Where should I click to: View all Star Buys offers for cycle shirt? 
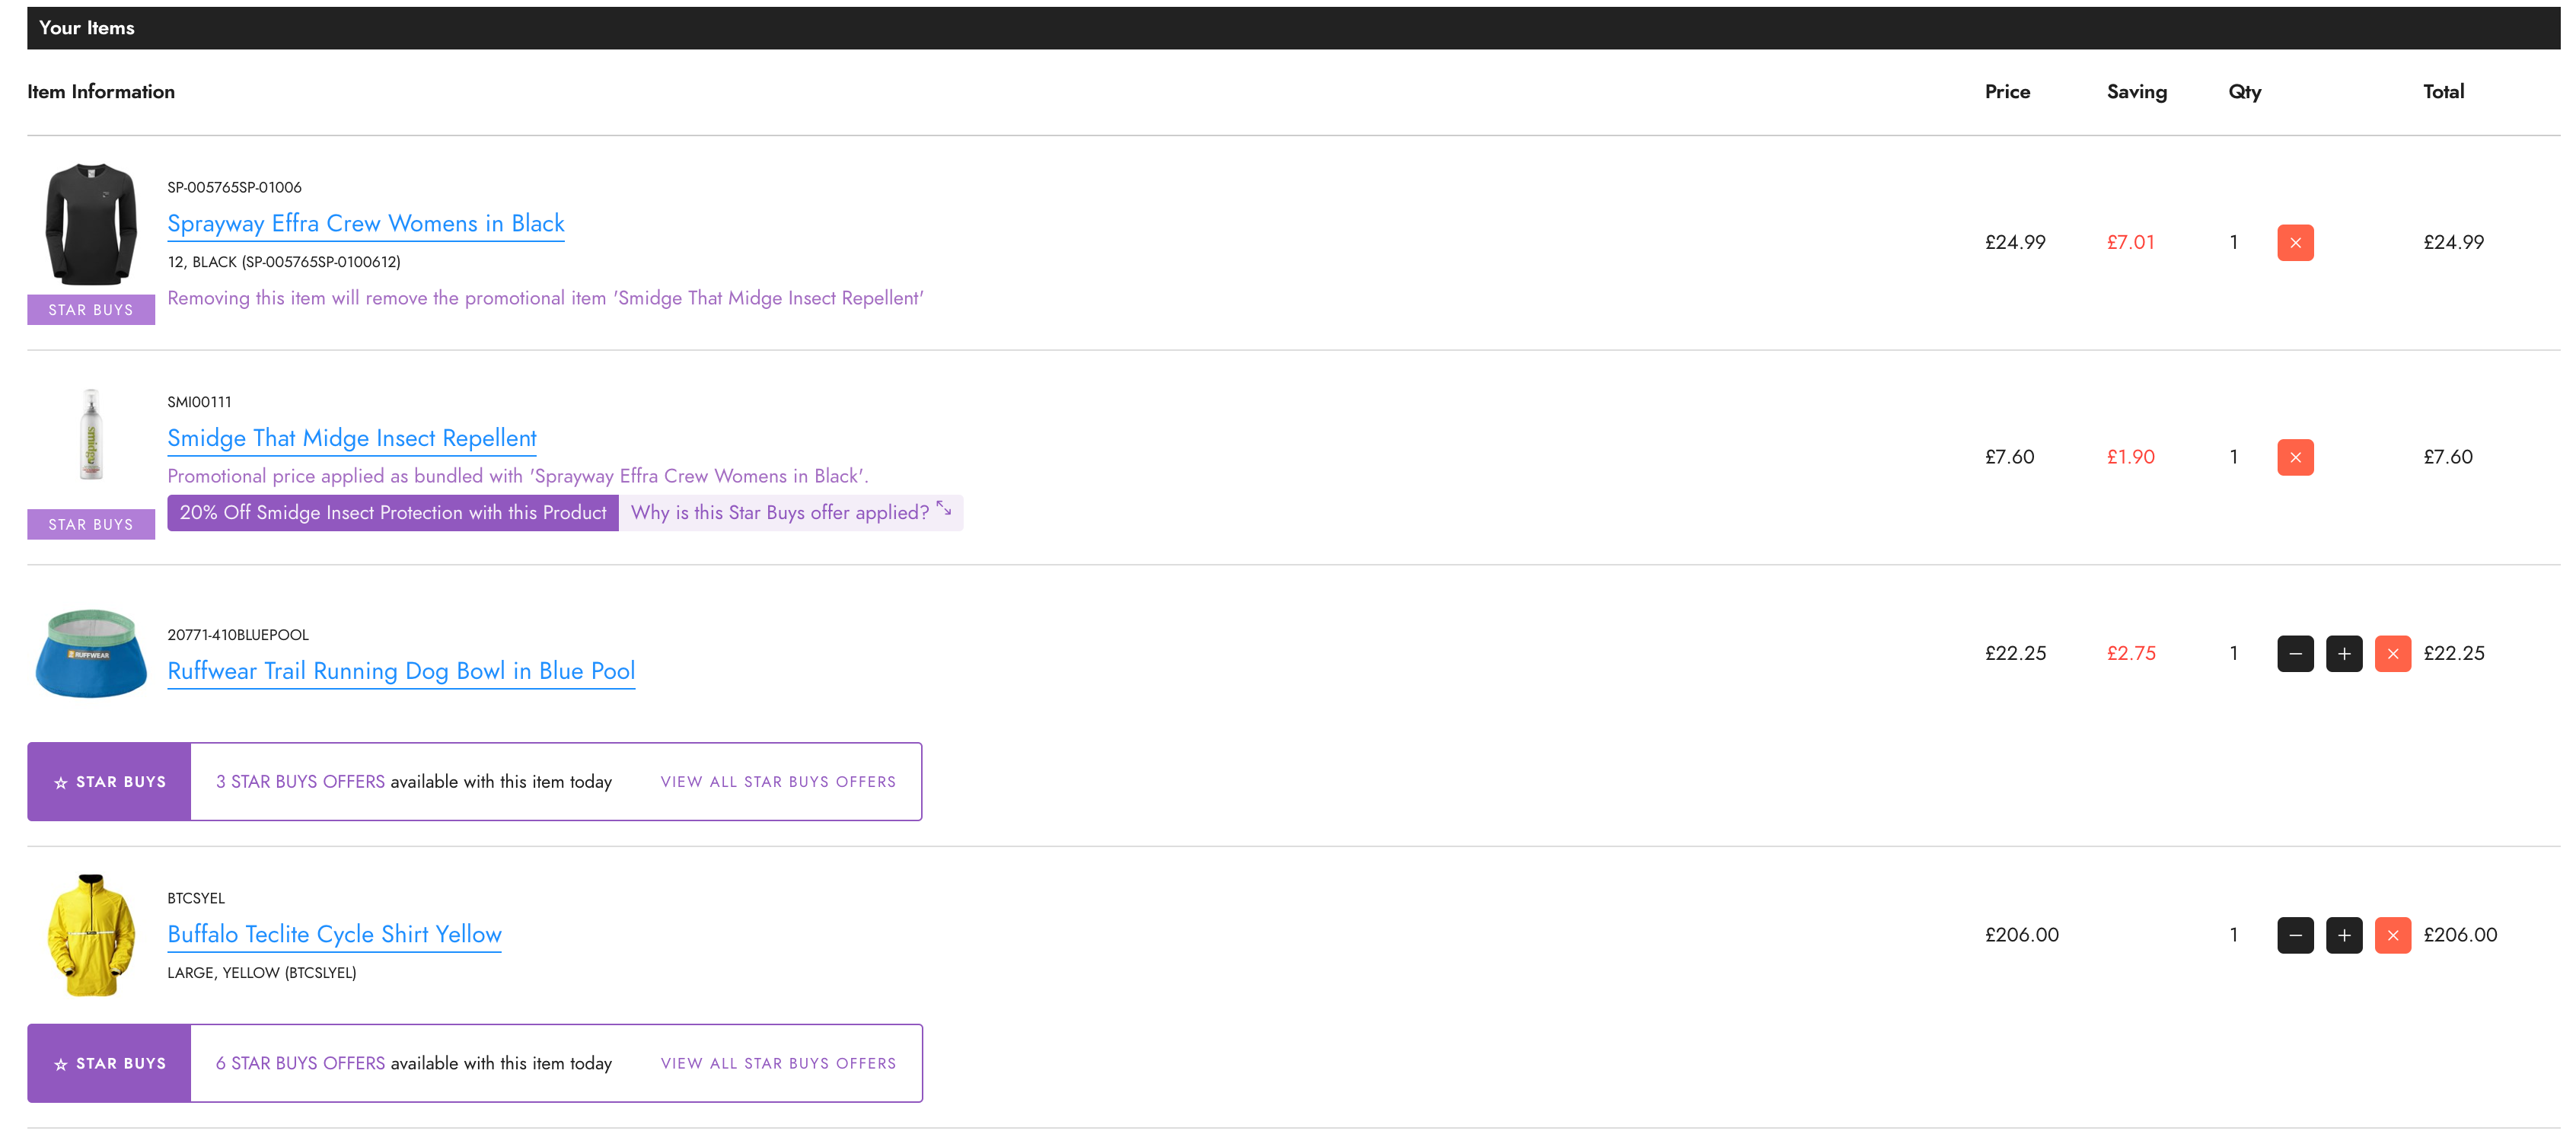pyautogui.click(x=778, y=1063)
